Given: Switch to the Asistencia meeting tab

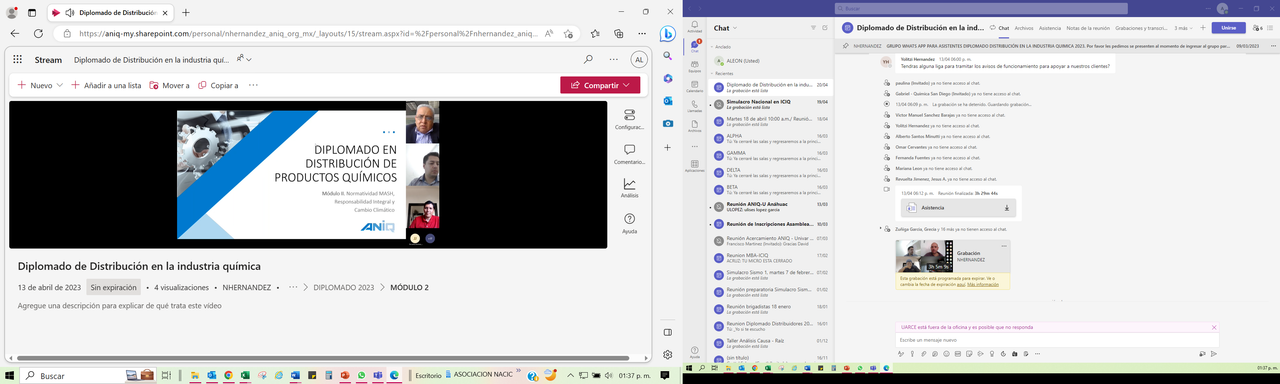Looking at the screenshot, I should pyautogui.click(x=1050, y=28).
